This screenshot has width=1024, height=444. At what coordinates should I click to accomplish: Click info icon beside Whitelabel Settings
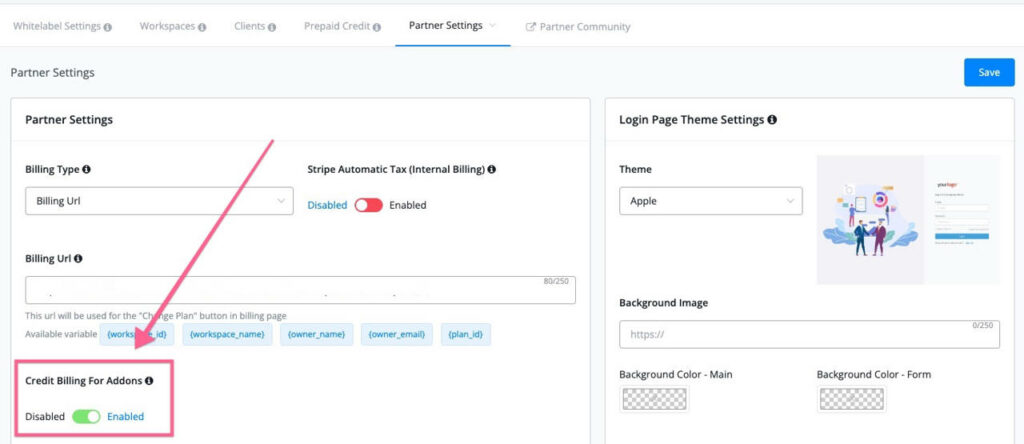[108, 27]
